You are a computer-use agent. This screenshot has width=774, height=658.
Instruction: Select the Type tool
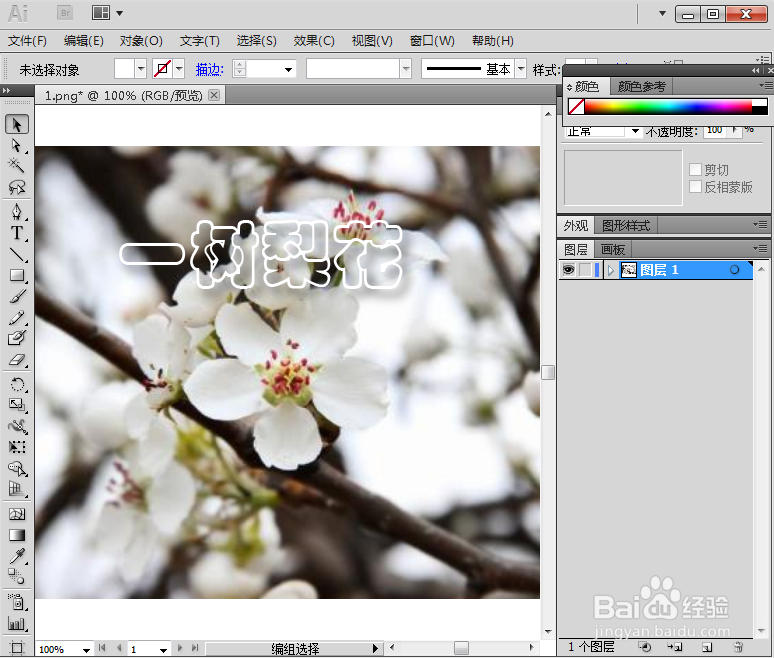pyautogui.click(x=17, y=232)
